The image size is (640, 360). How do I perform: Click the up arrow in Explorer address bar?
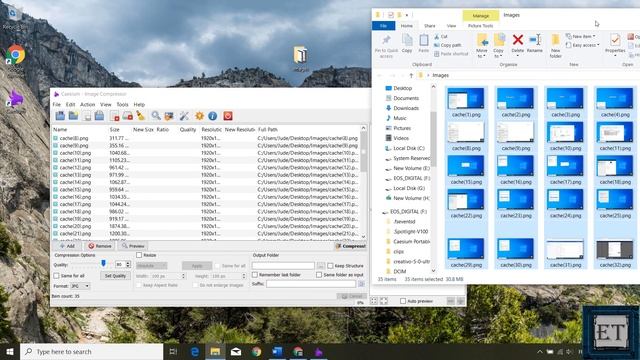(411, 75)
